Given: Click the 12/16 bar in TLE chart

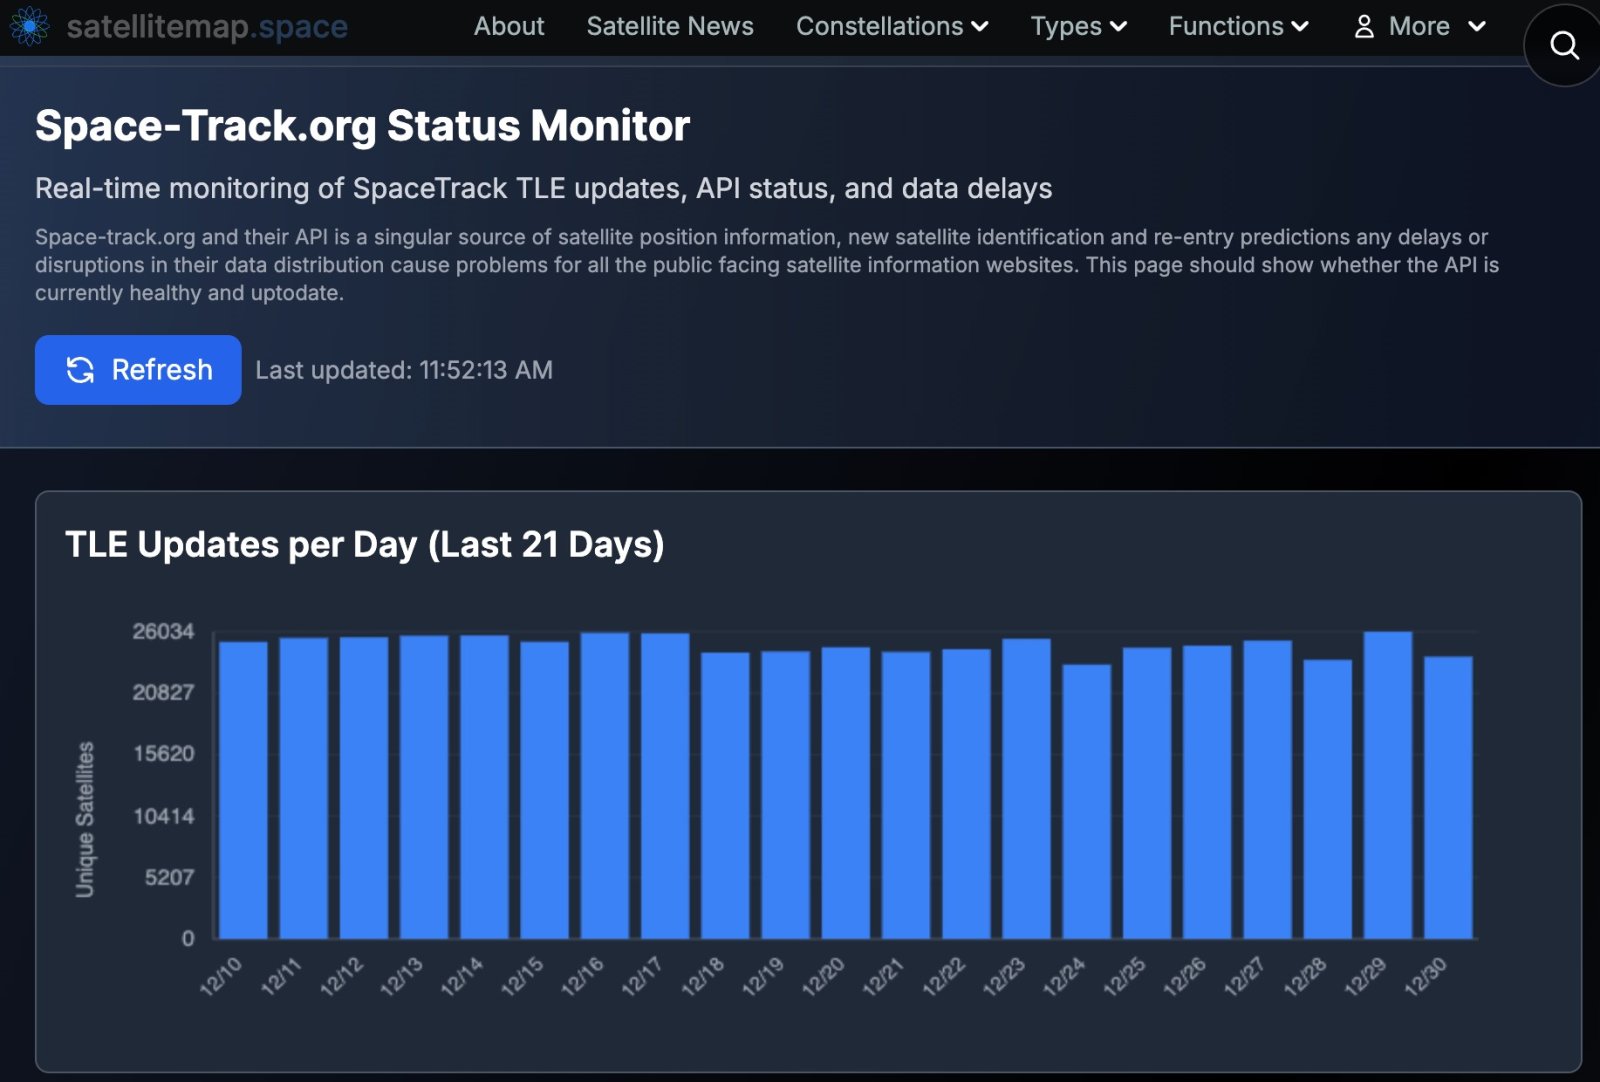Looking at the screenshot, I should [x=605, y=785].
